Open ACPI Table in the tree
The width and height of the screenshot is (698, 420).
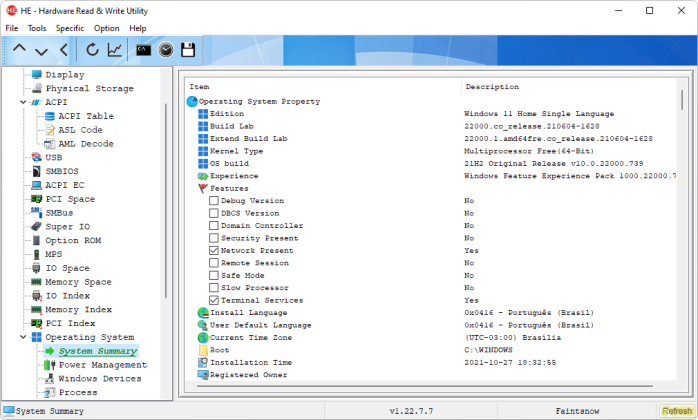click(86, 116)
